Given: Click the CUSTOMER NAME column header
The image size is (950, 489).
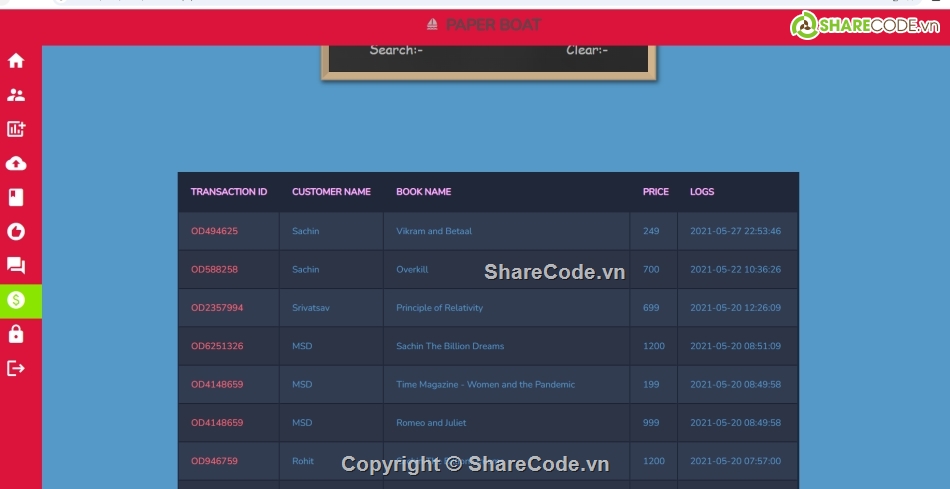Looking at the screenshot, I should (x=331, y=191).
